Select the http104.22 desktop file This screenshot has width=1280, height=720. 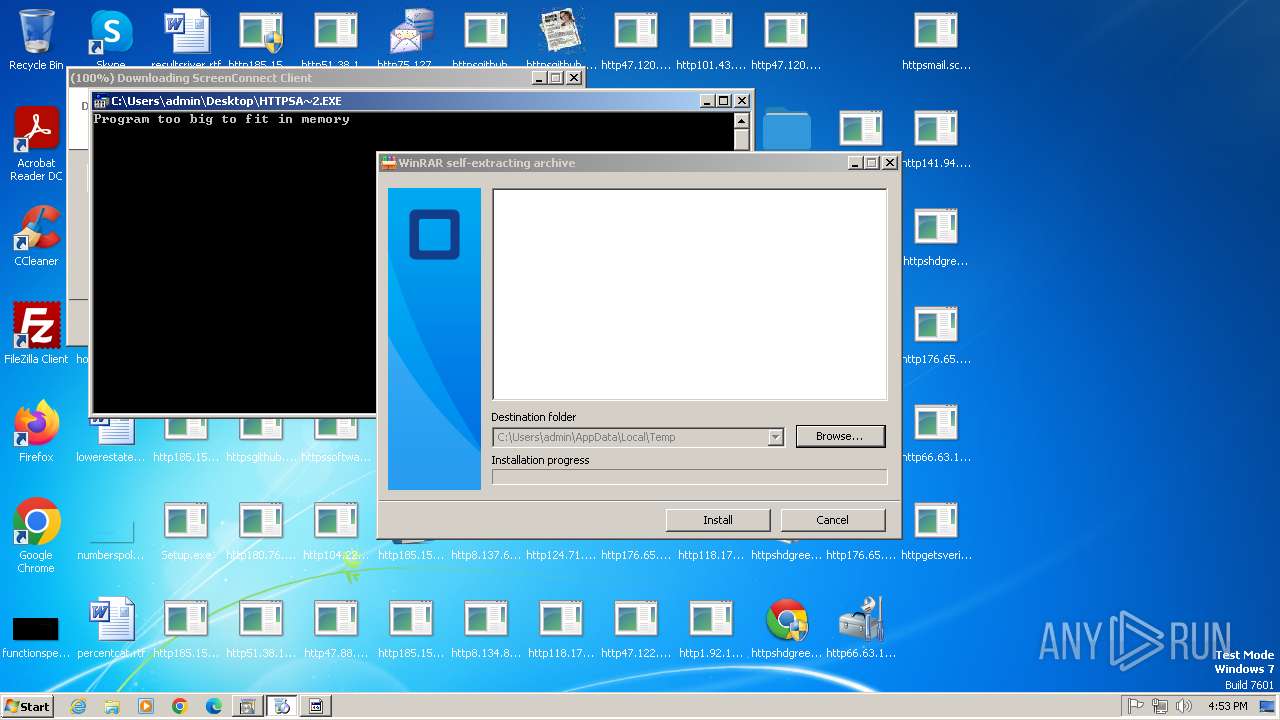[x=336, y=530]
